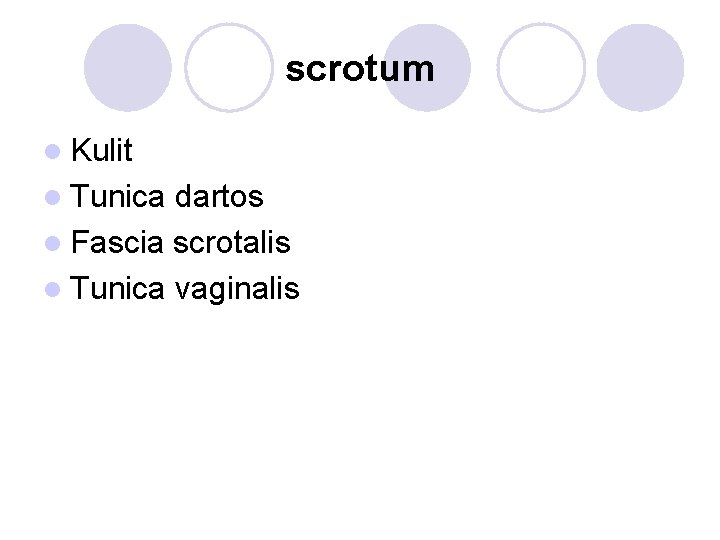Click the hollow circle right of the title
The height and width of the screenshot is (540, 720).
click(x=541, y=68)
